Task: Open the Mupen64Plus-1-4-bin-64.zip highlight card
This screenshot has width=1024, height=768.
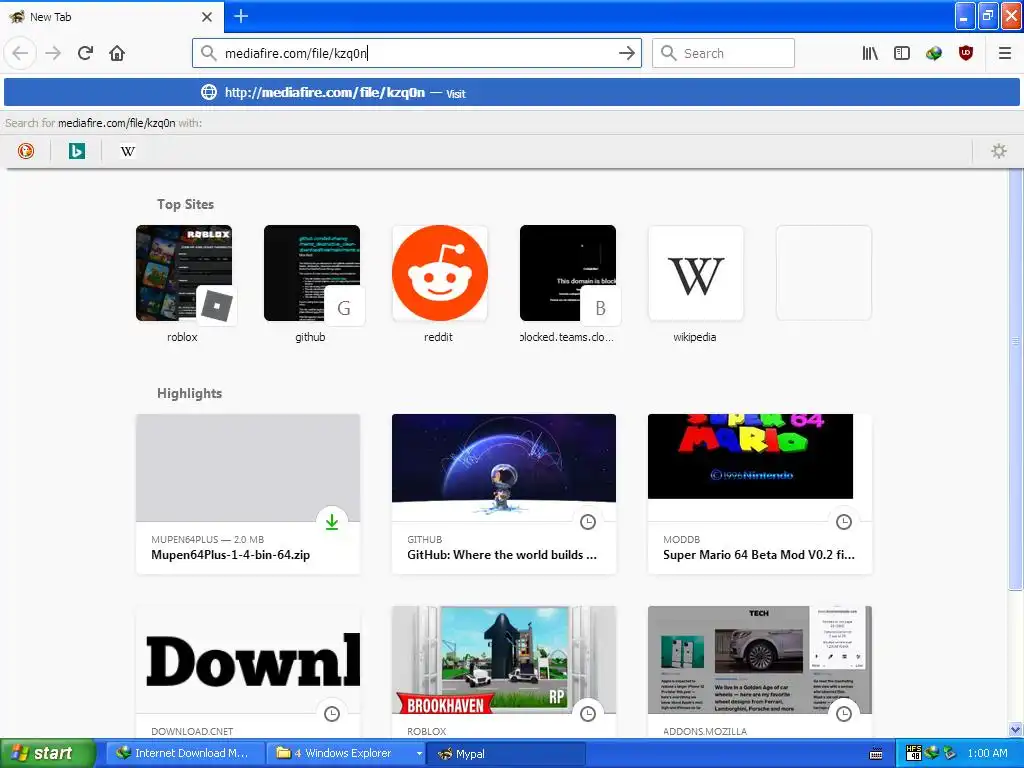Action: pos(248,494)
